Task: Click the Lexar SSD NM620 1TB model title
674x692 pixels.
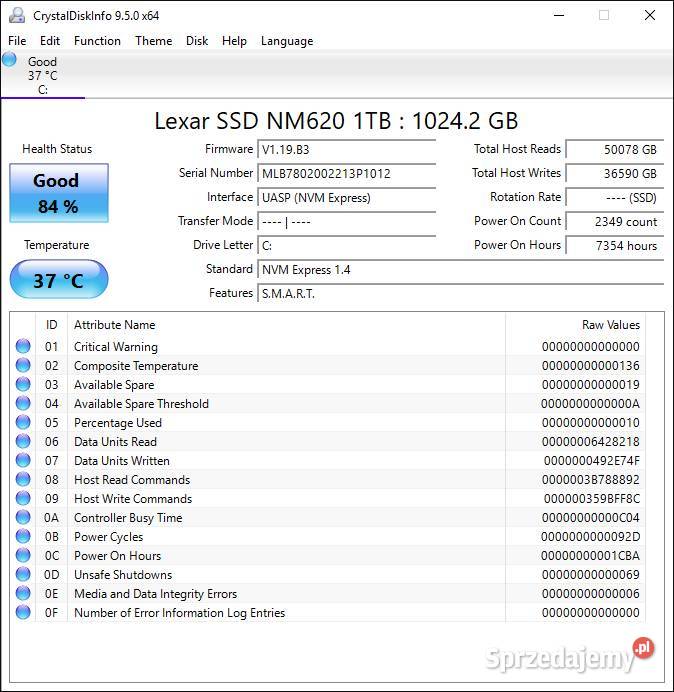Action: tap(336, 121)
